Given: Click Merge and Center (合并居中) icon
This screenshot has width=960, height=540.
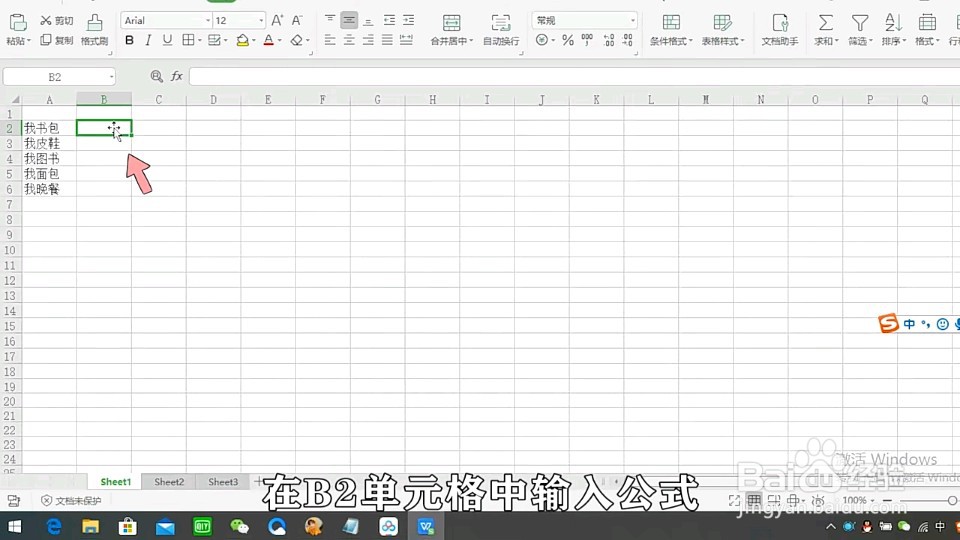Looking at the screenshot, I should 451,23.
